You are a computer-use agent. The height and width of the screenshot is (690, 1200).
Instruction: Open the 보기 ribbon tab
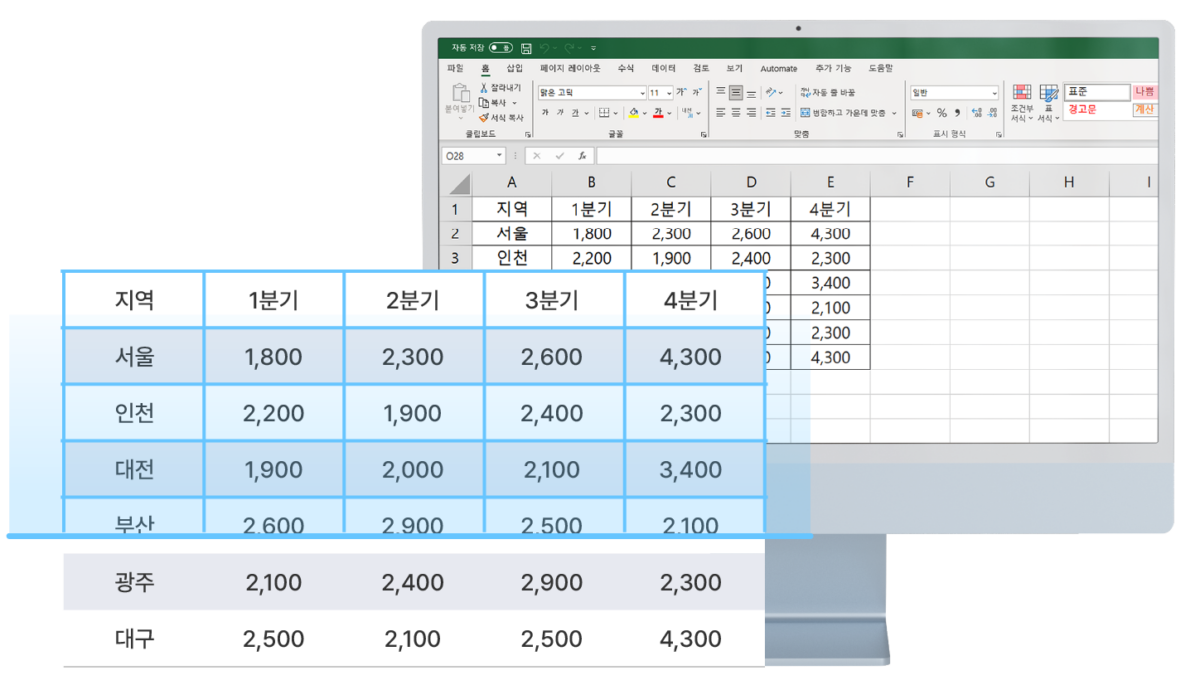point(735,68)
